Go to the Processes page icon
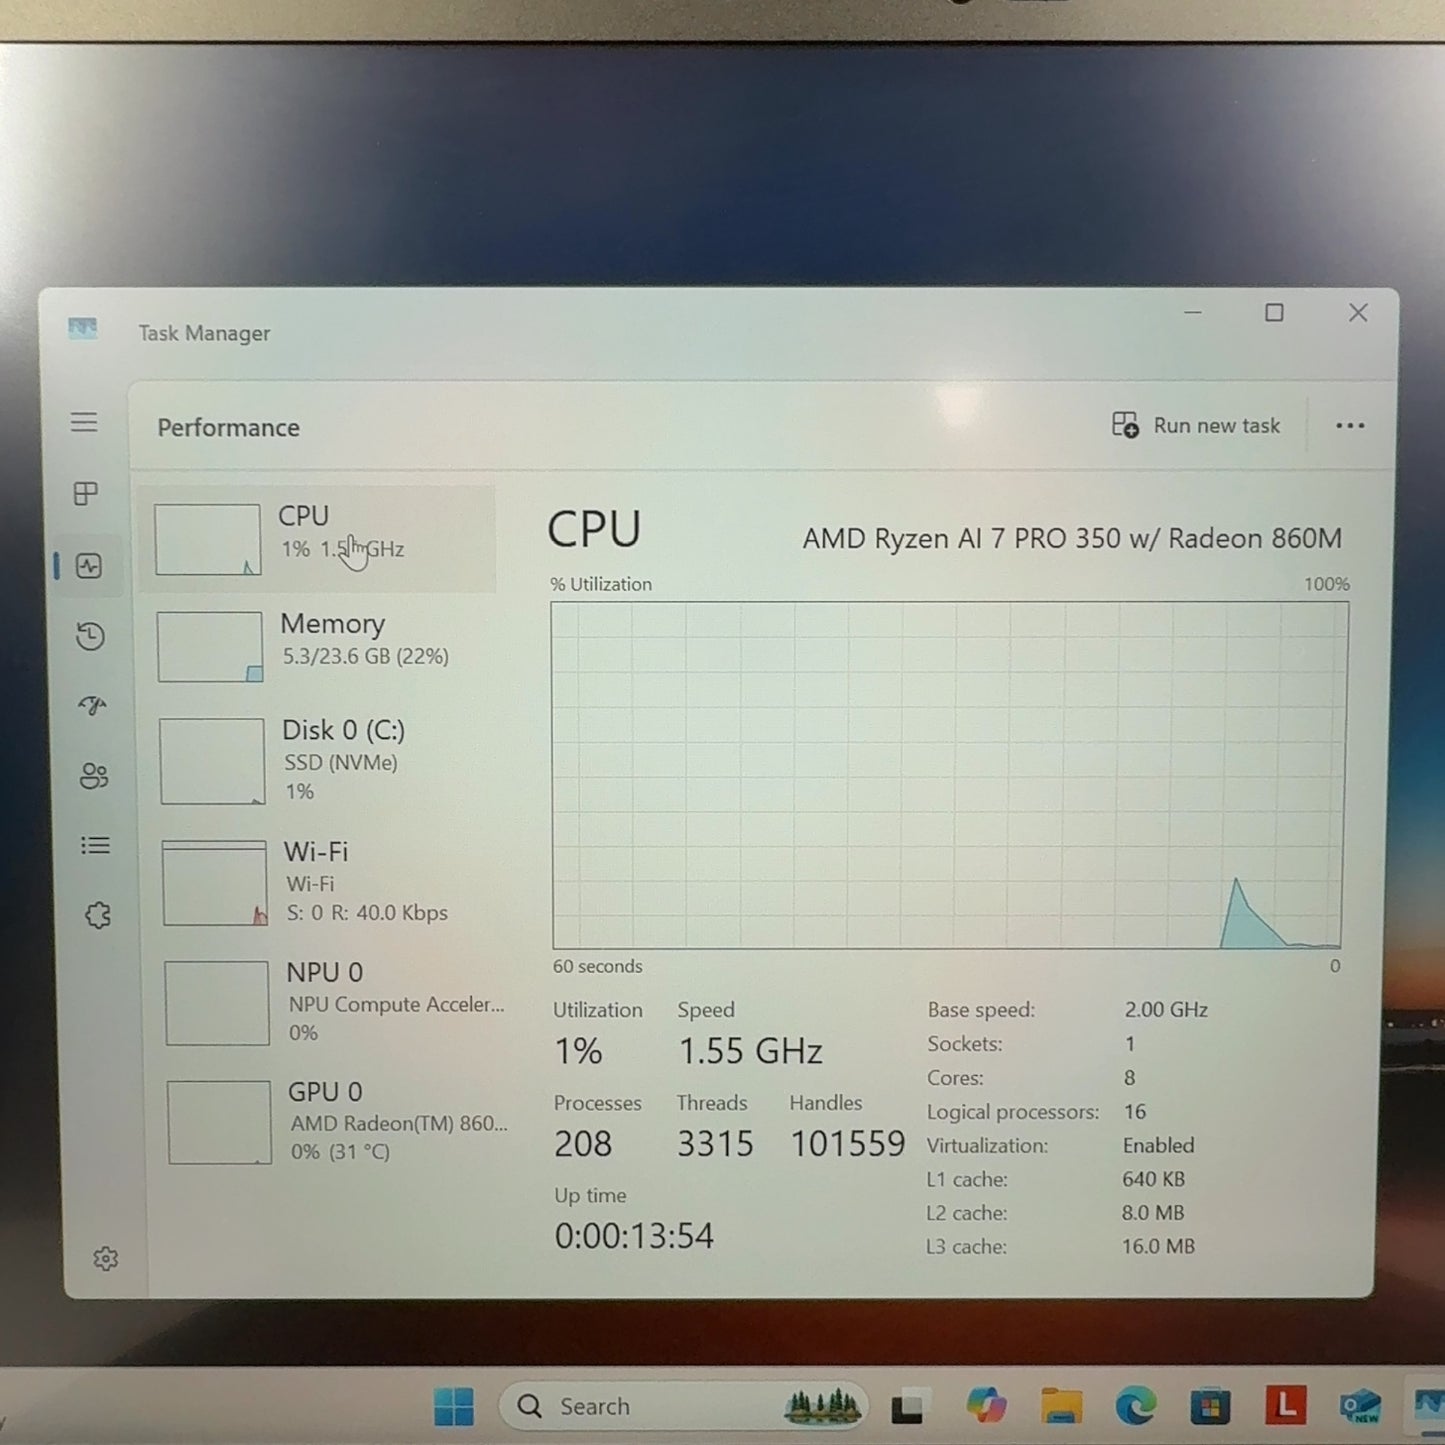Image resolution: width=1445 pixels, height=1445 pixels. 86,494
